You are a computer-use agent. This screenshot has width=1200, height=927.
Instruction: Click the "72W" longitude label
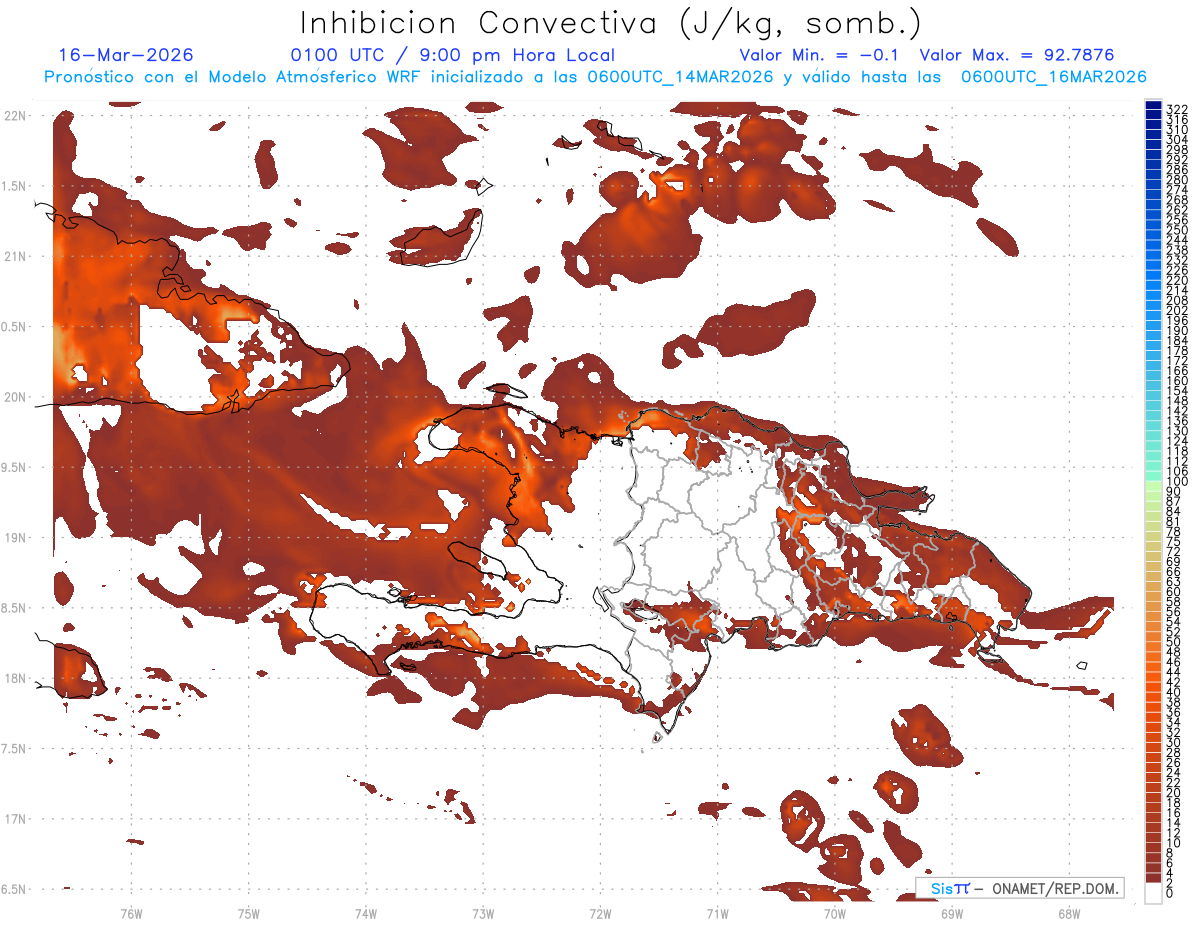(600, 913)
